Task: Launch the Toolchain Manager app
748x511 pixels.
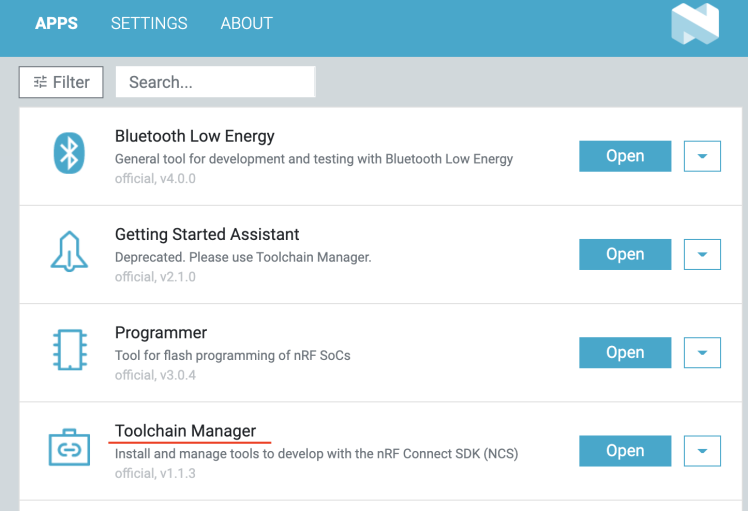Action: (625, 450)
